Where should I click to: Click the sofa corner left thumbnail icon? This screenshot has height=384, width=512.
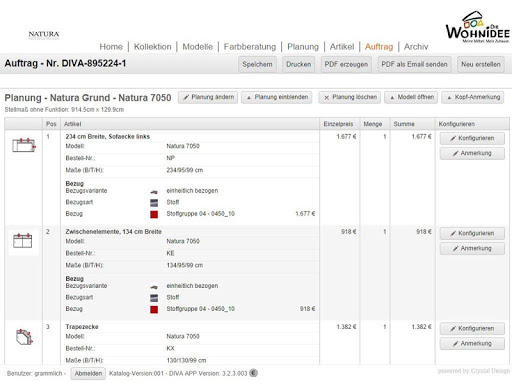coord(24,145)
